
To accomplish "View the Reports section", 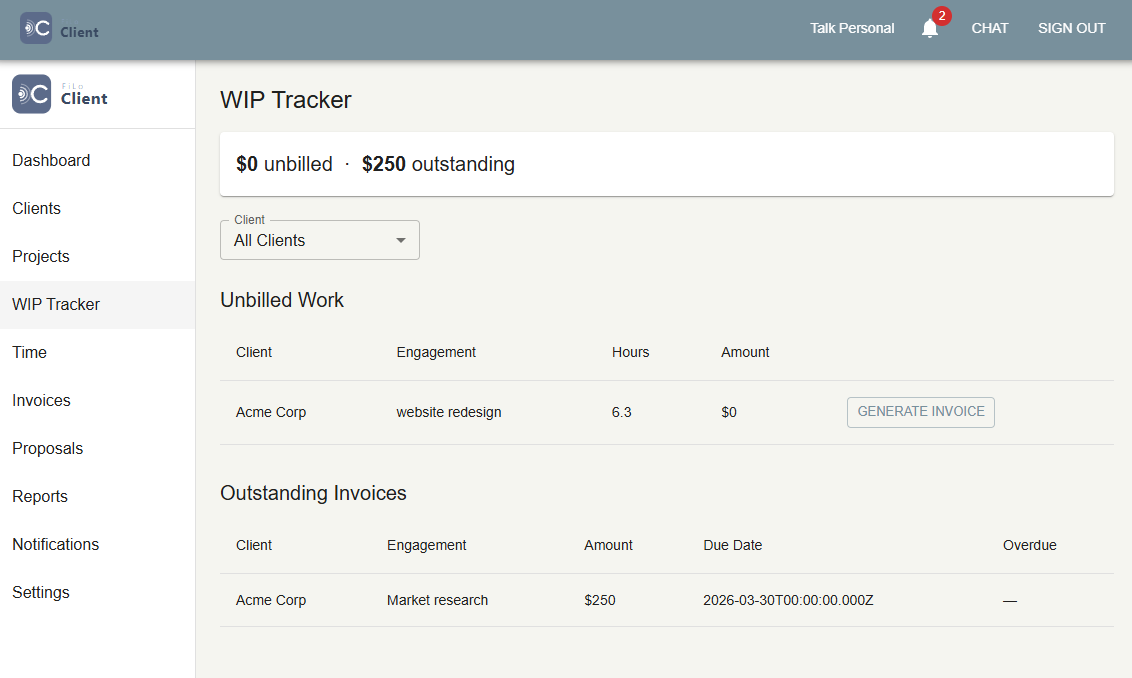I will [40, 496].
